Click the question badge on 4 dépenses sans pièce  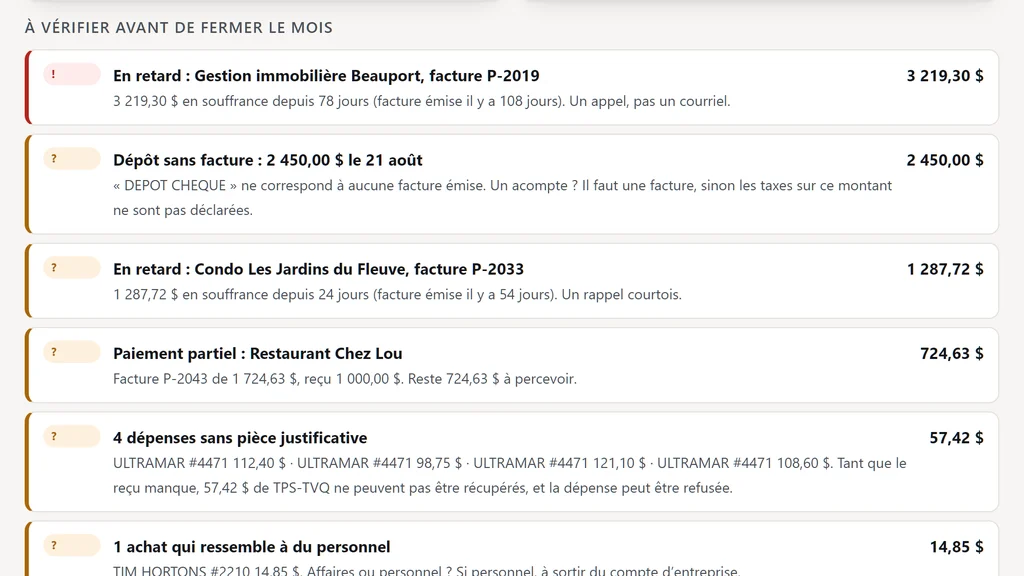[72, 436]
